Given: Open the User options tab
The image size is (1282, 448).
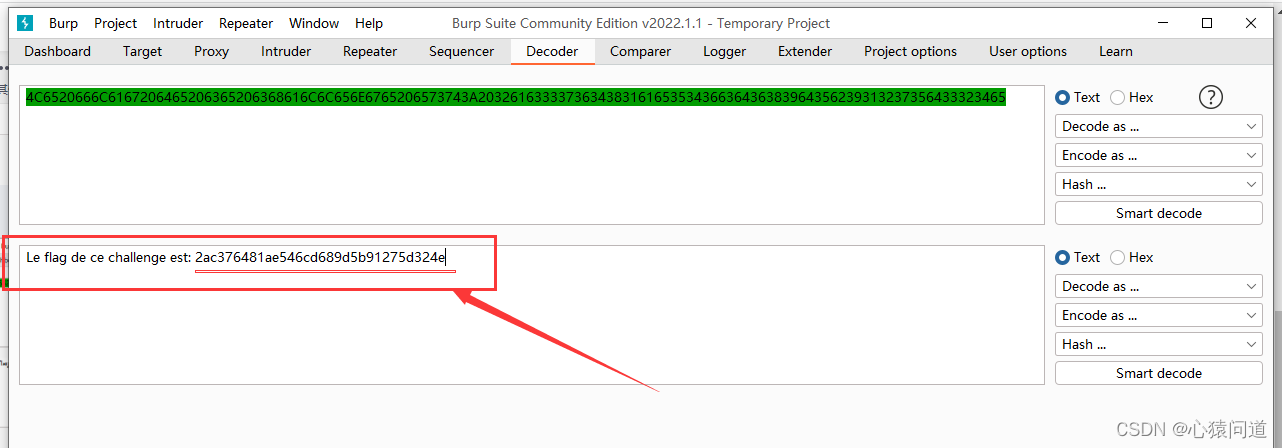Looking at the screenshot, I should [x=1028, y=51].
